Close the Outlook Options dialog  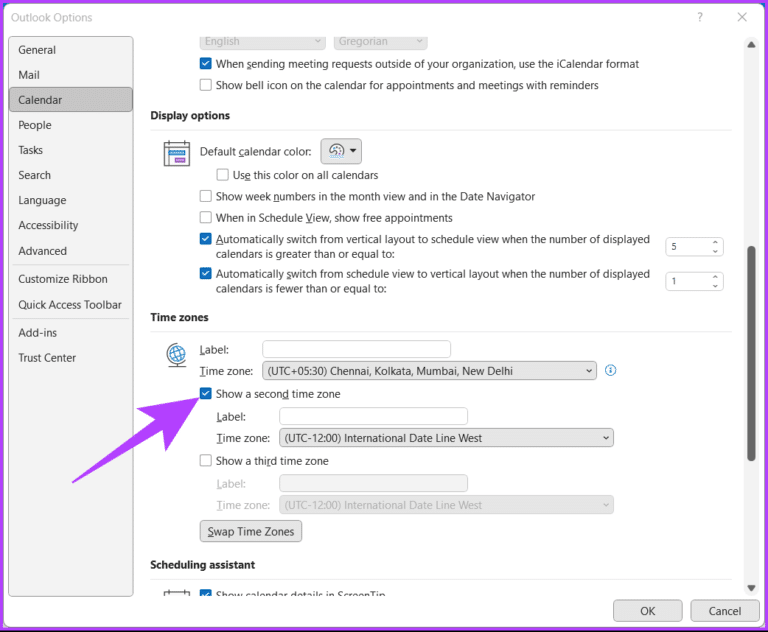[742, 18]
